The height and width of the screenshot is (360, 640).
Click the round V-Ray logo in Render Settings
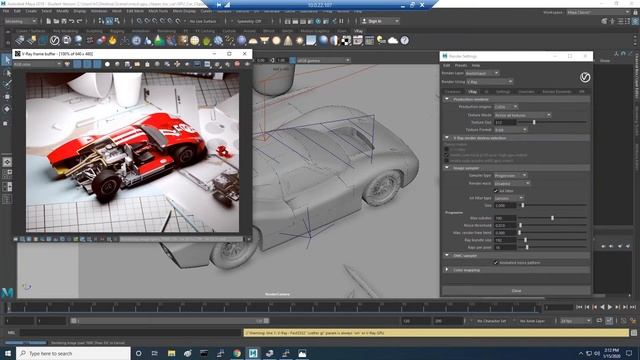(585, 77)
